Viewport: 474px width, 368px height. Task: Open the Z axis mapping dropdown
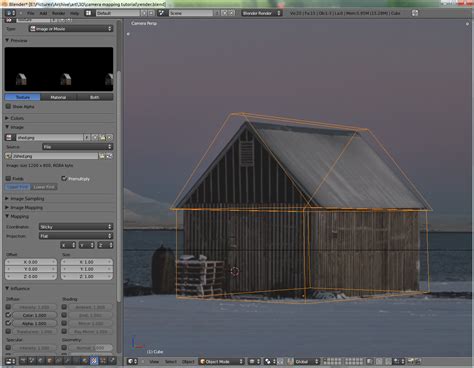[105, 245]
